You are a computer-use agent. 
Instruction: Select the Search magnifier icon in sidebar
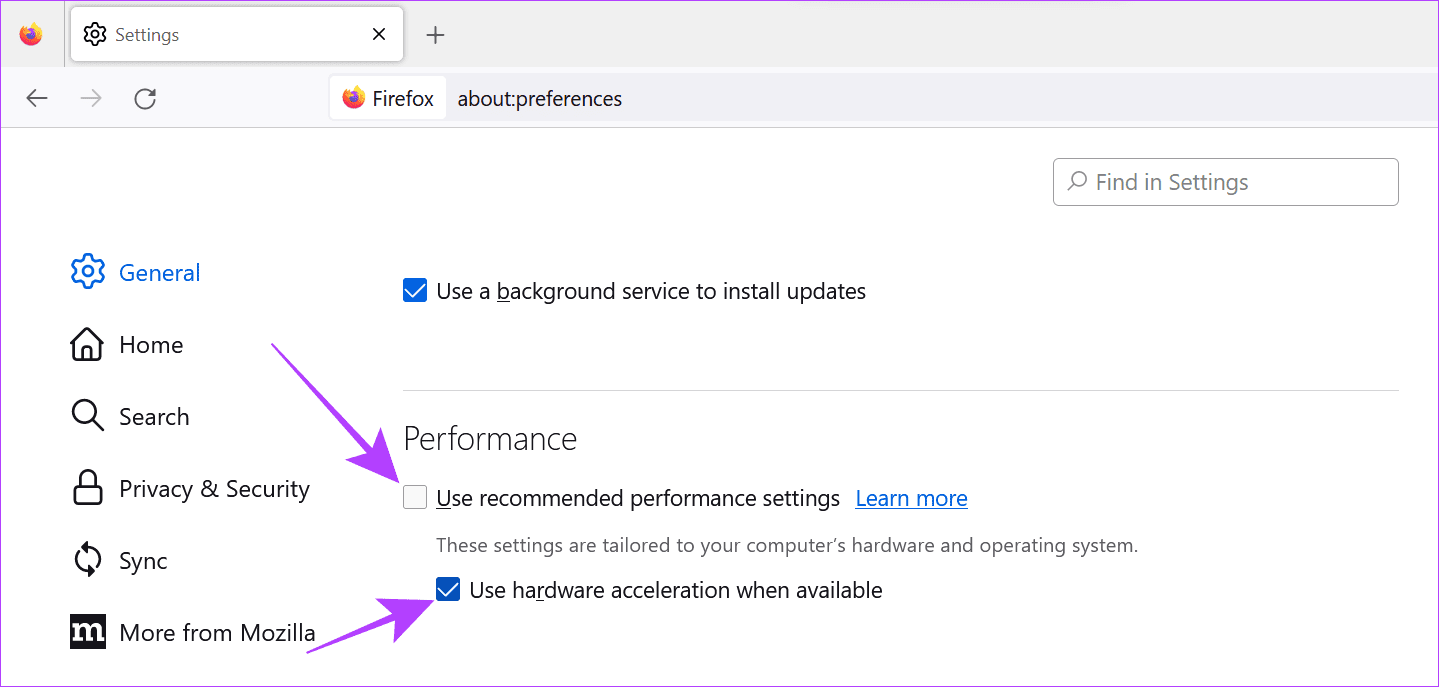tap(87, 416)
